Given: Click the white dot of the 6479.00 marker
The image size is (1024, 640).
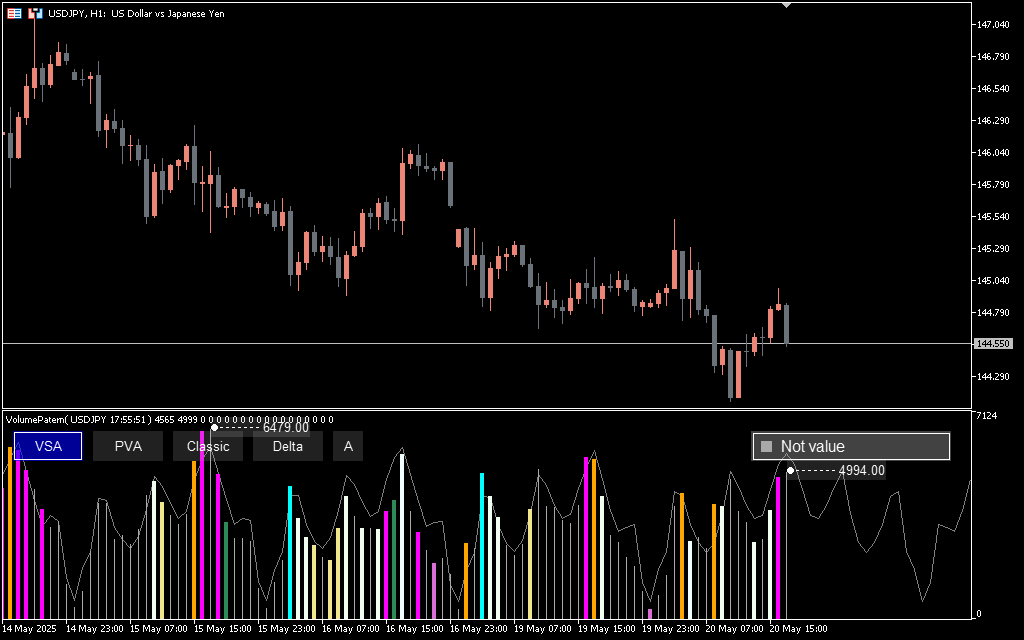Looking at the screenshot, I should point(214,428).
